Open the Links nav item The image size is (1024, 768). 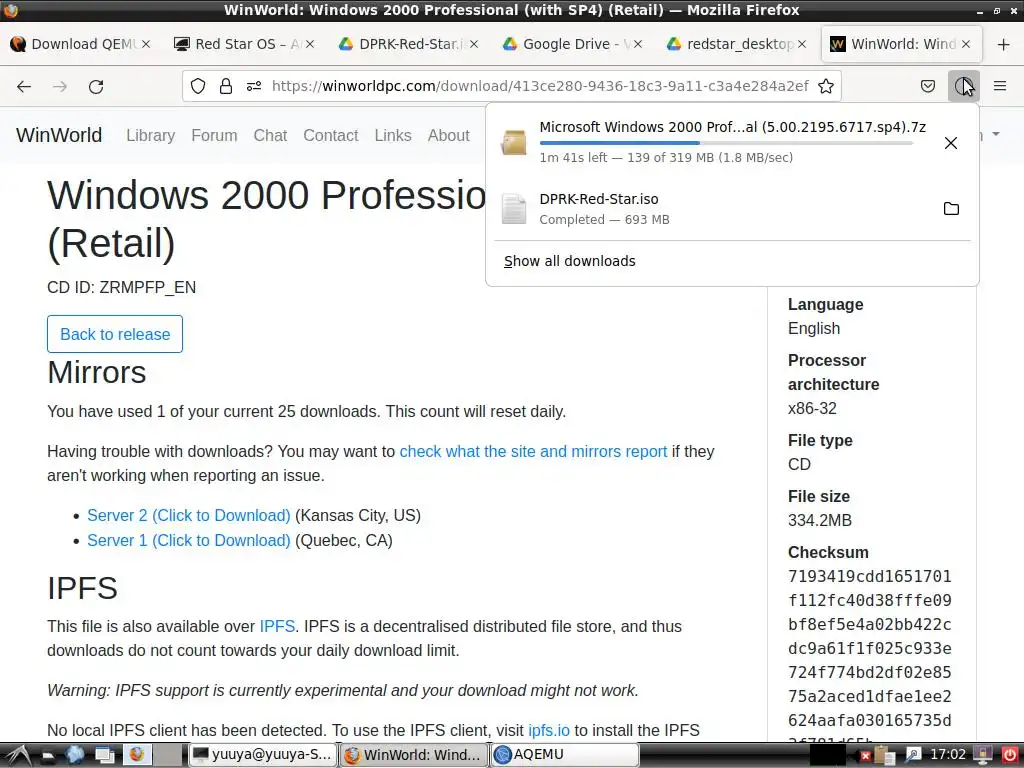tap(392, 135)
